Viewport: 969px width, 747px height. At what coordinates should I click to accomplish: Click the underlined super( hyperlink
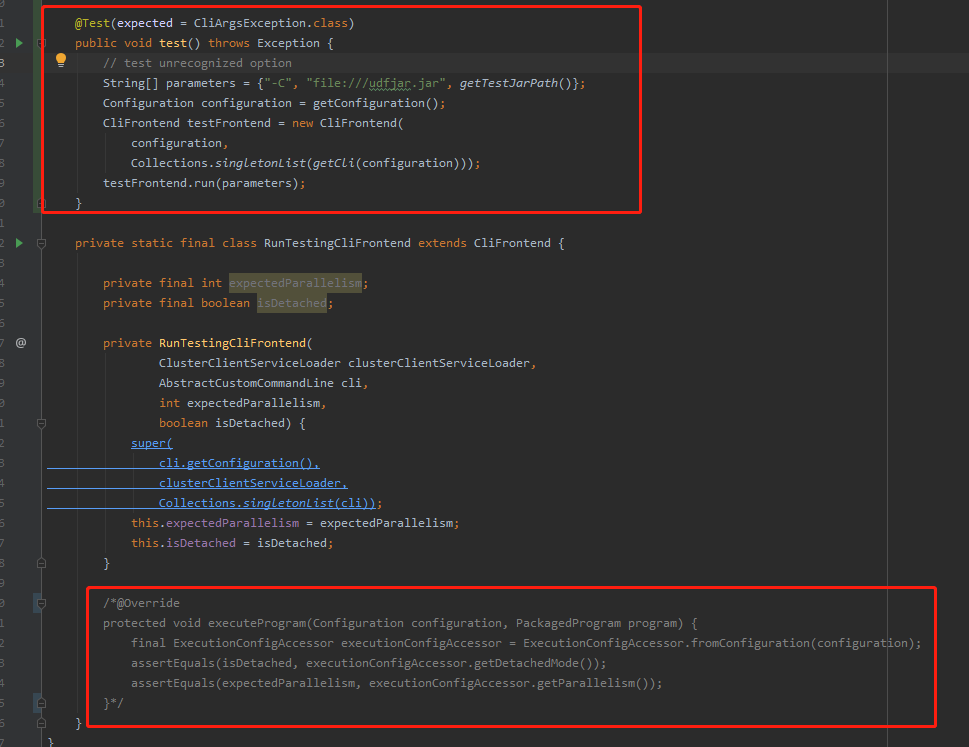tap(150, 442)
